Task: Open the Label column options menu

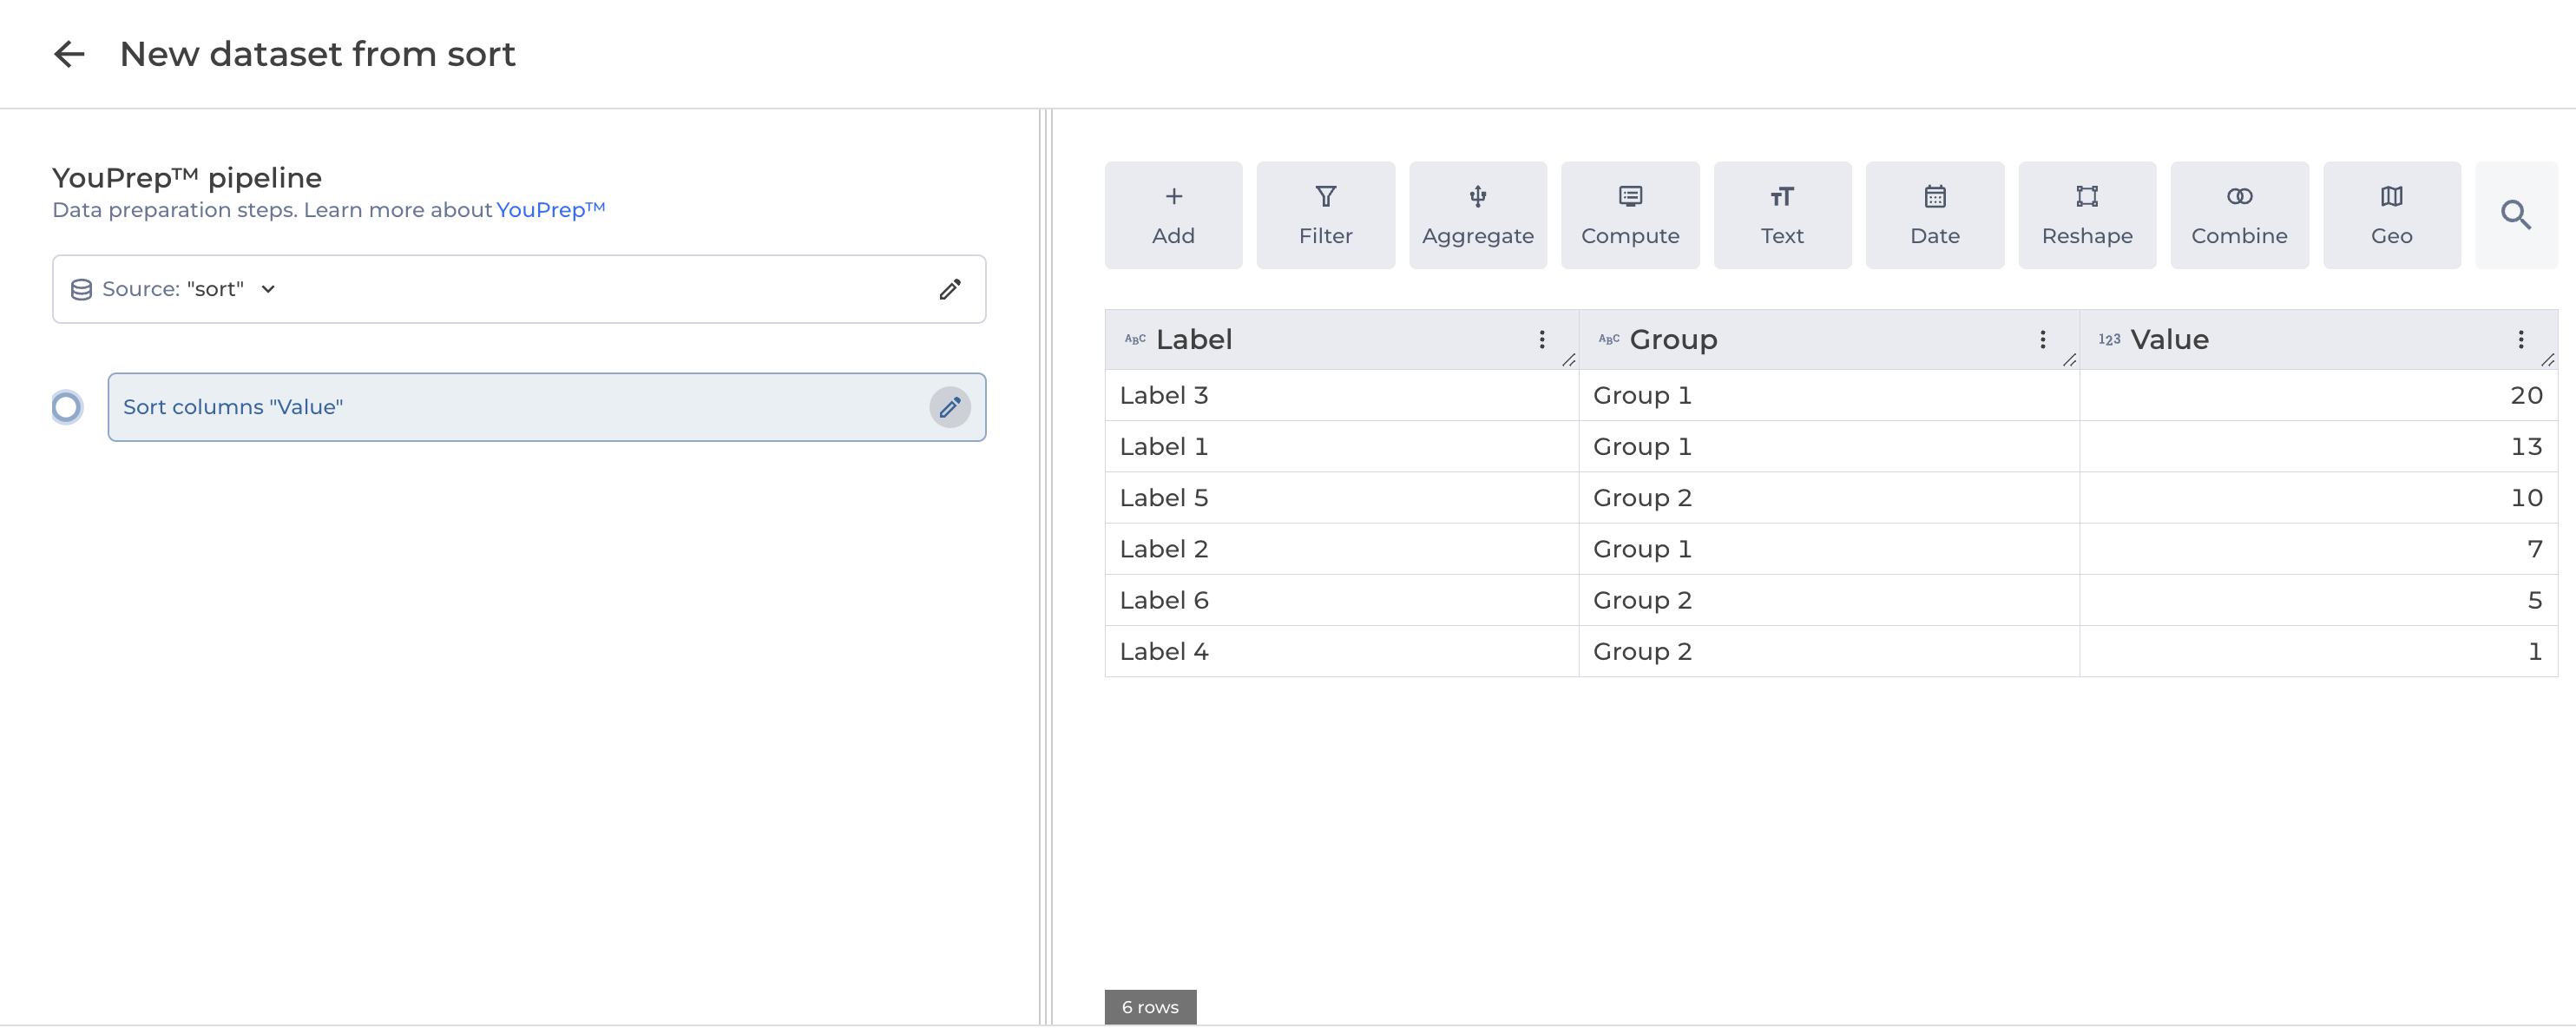Action: pyautogui.click(x=1541, y=340)
